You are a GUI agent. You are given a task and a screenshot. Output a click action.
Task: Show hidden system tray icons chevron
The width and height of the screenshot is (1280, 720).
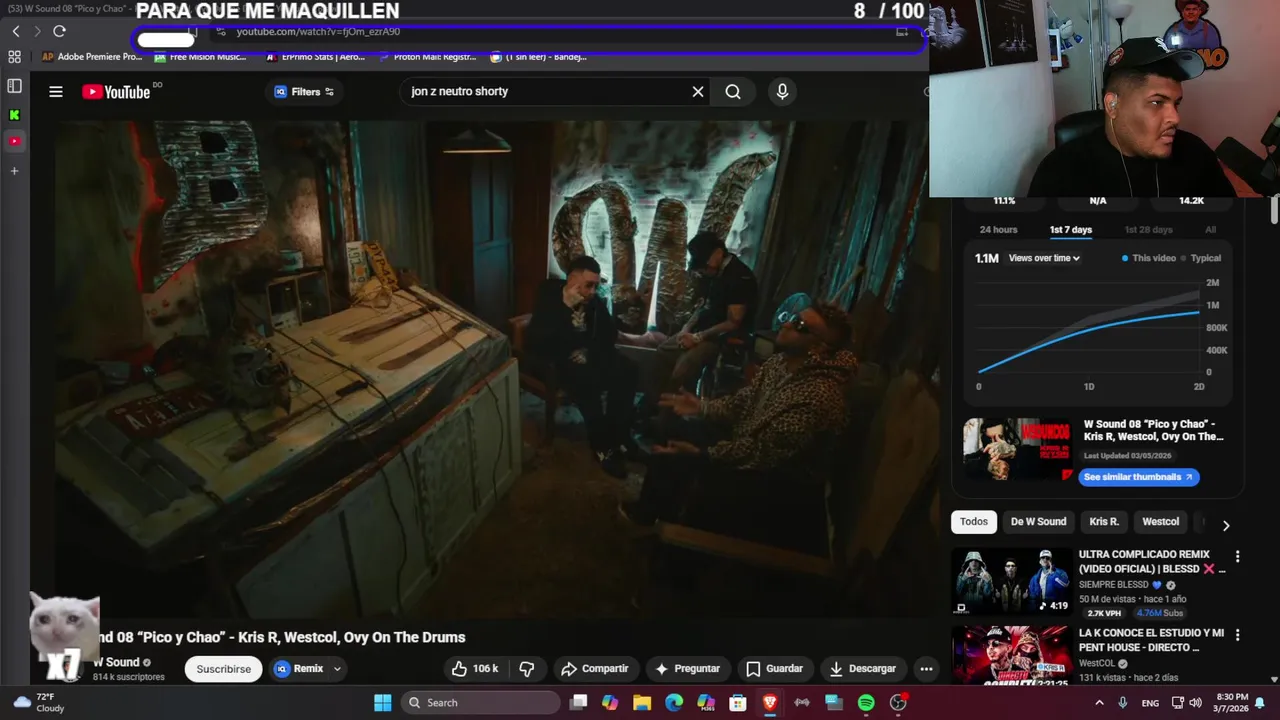pyautogui.click(x=1099, y=703)
